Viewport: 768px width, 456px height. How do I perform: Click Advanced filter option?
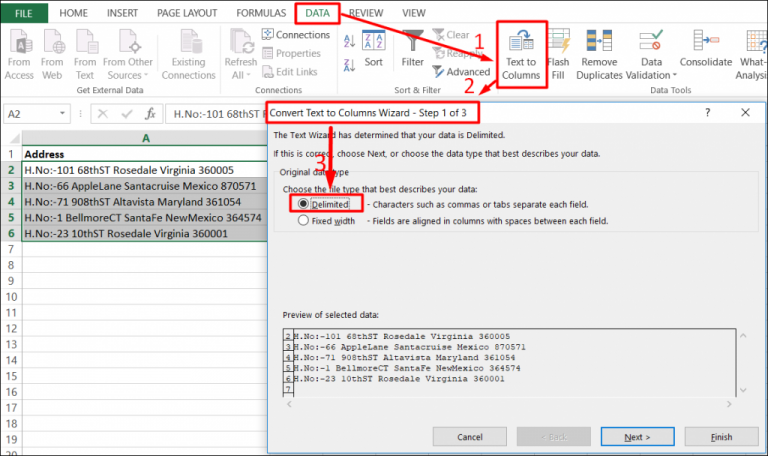pyautogui.click(x=461, y=72)
